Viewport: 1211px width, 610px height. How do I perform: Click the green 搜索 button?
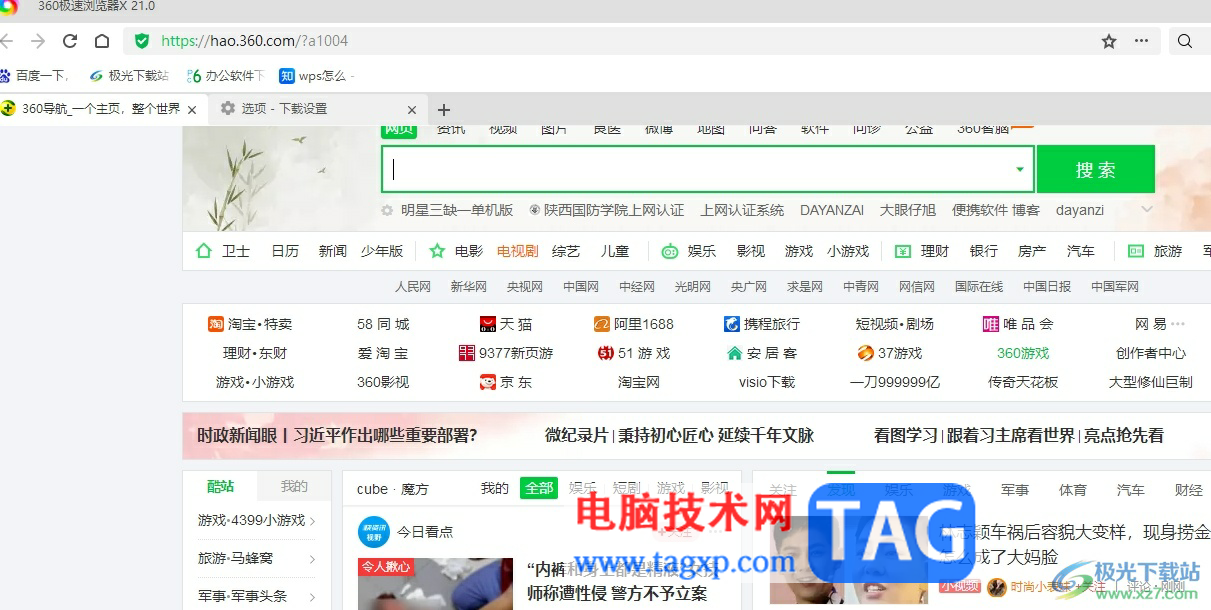(1095, 169)
